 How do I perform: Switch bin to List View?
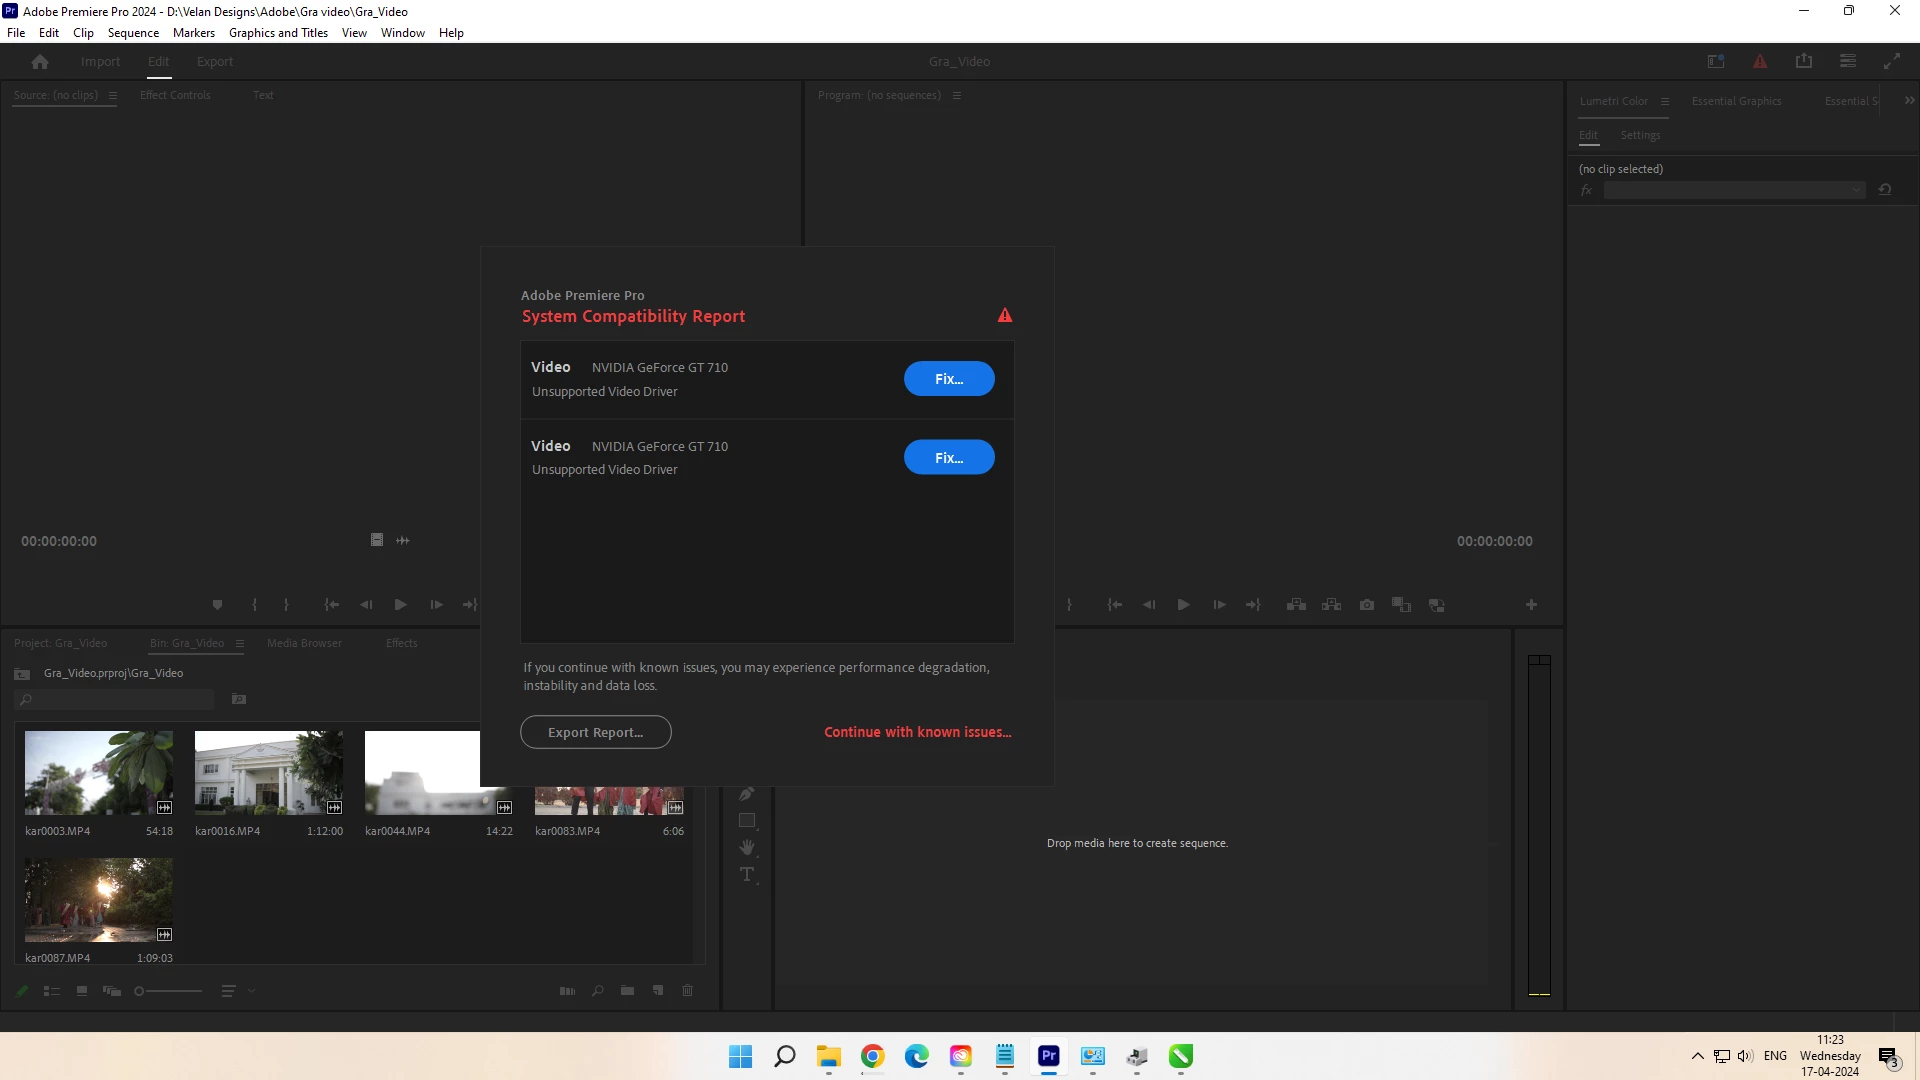pos(52,991)
